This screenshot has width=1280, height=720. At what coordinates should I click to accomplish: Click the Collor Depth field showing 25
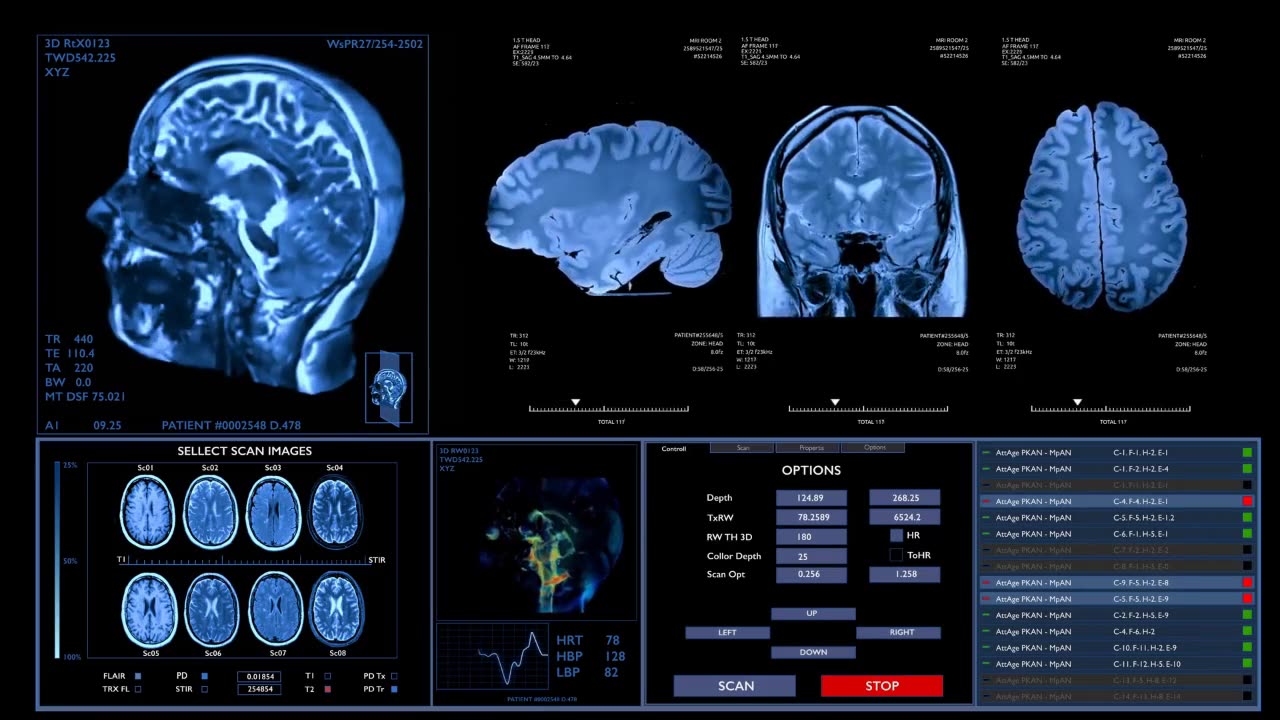pos(811,556)
